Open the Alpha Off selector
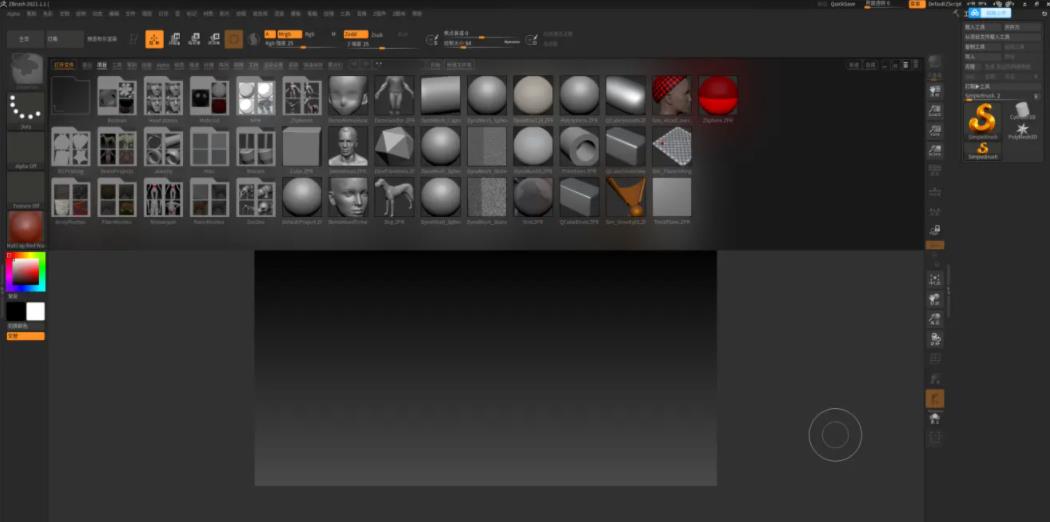 point(26,150)
